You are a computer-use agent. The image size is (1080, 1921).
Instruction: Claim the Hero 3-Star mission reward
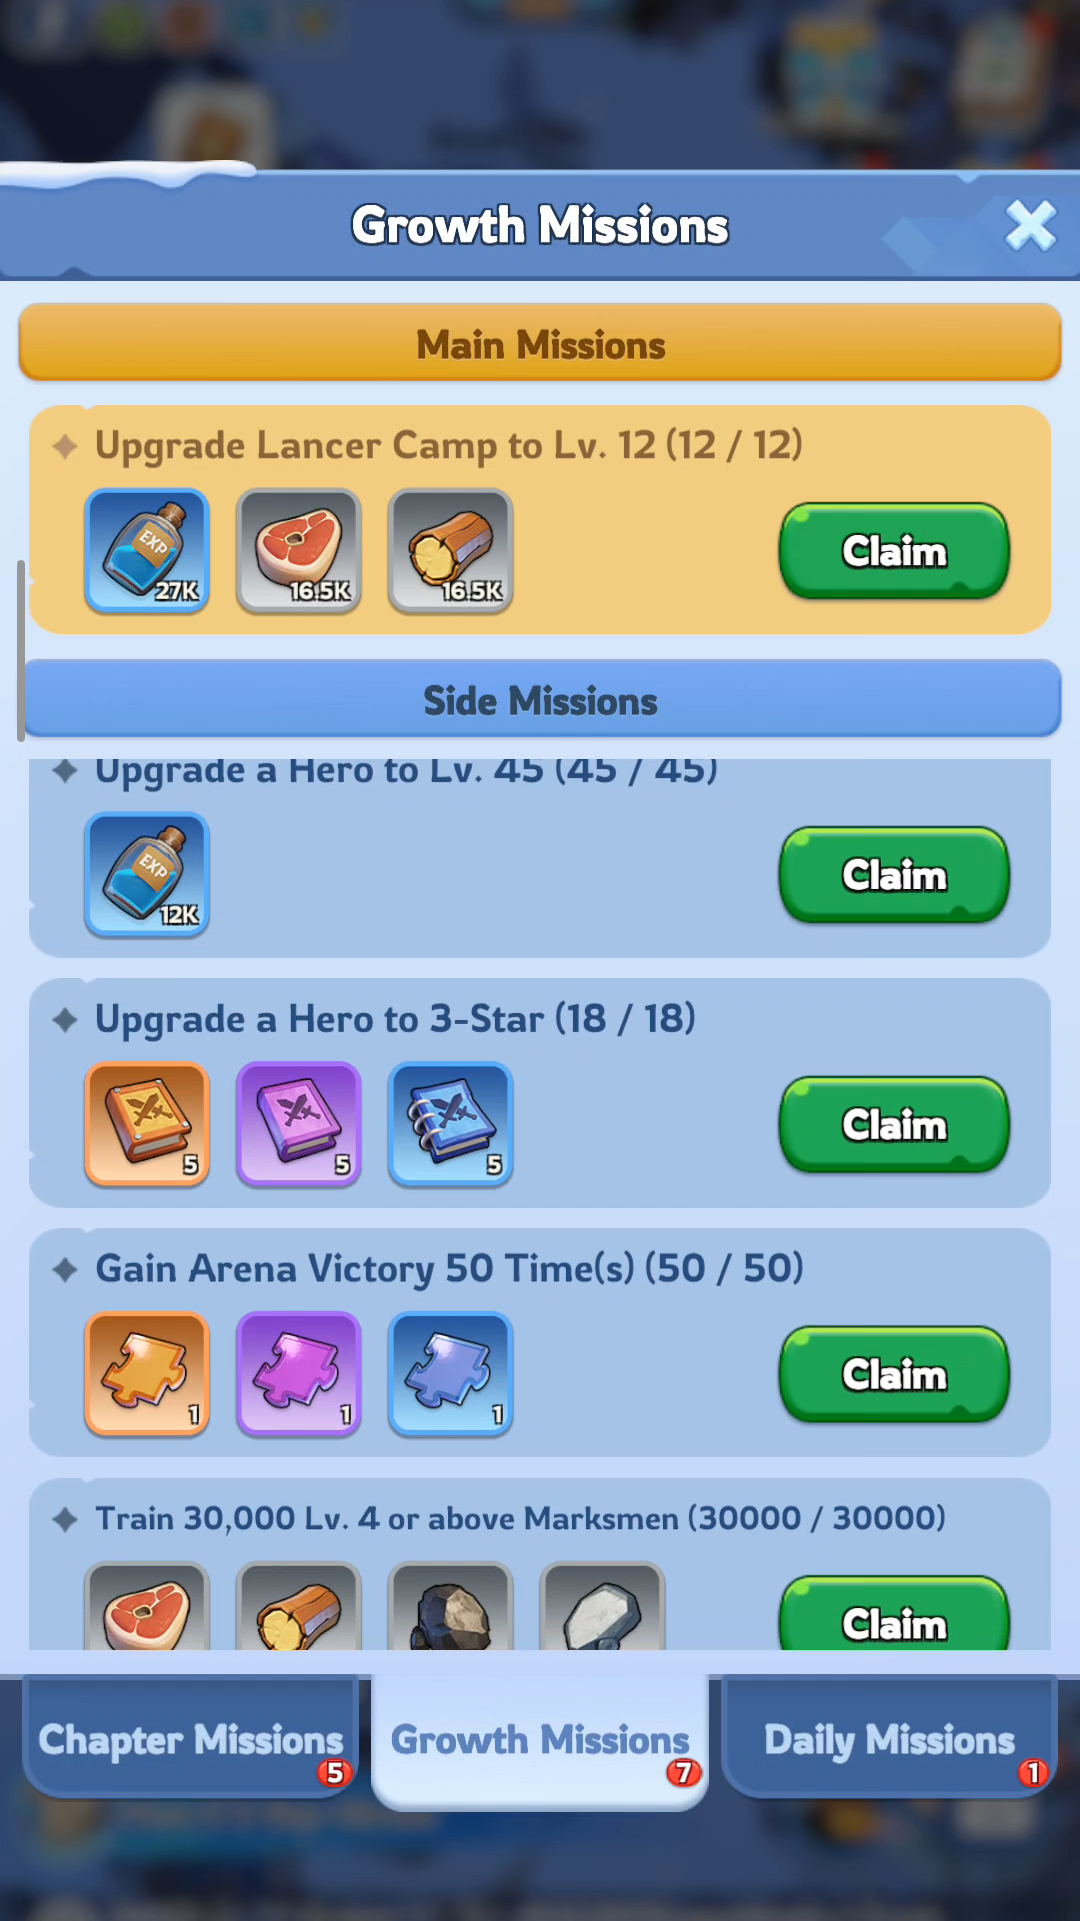[x=894, y=1126]
